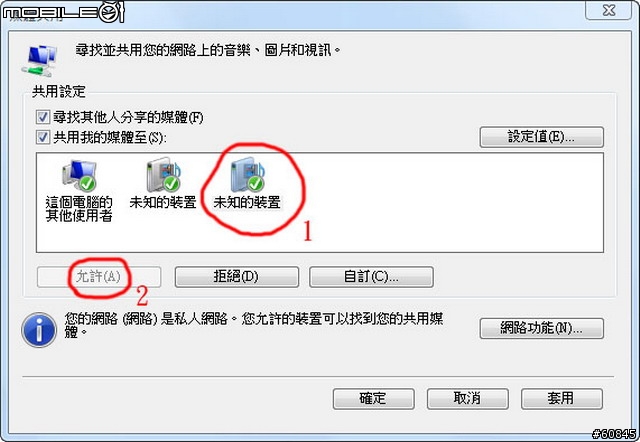Toggle 尋找其他人分享的媒體 checkbox
Viewport: 640px width, 442px height.
tap(43, 118)
